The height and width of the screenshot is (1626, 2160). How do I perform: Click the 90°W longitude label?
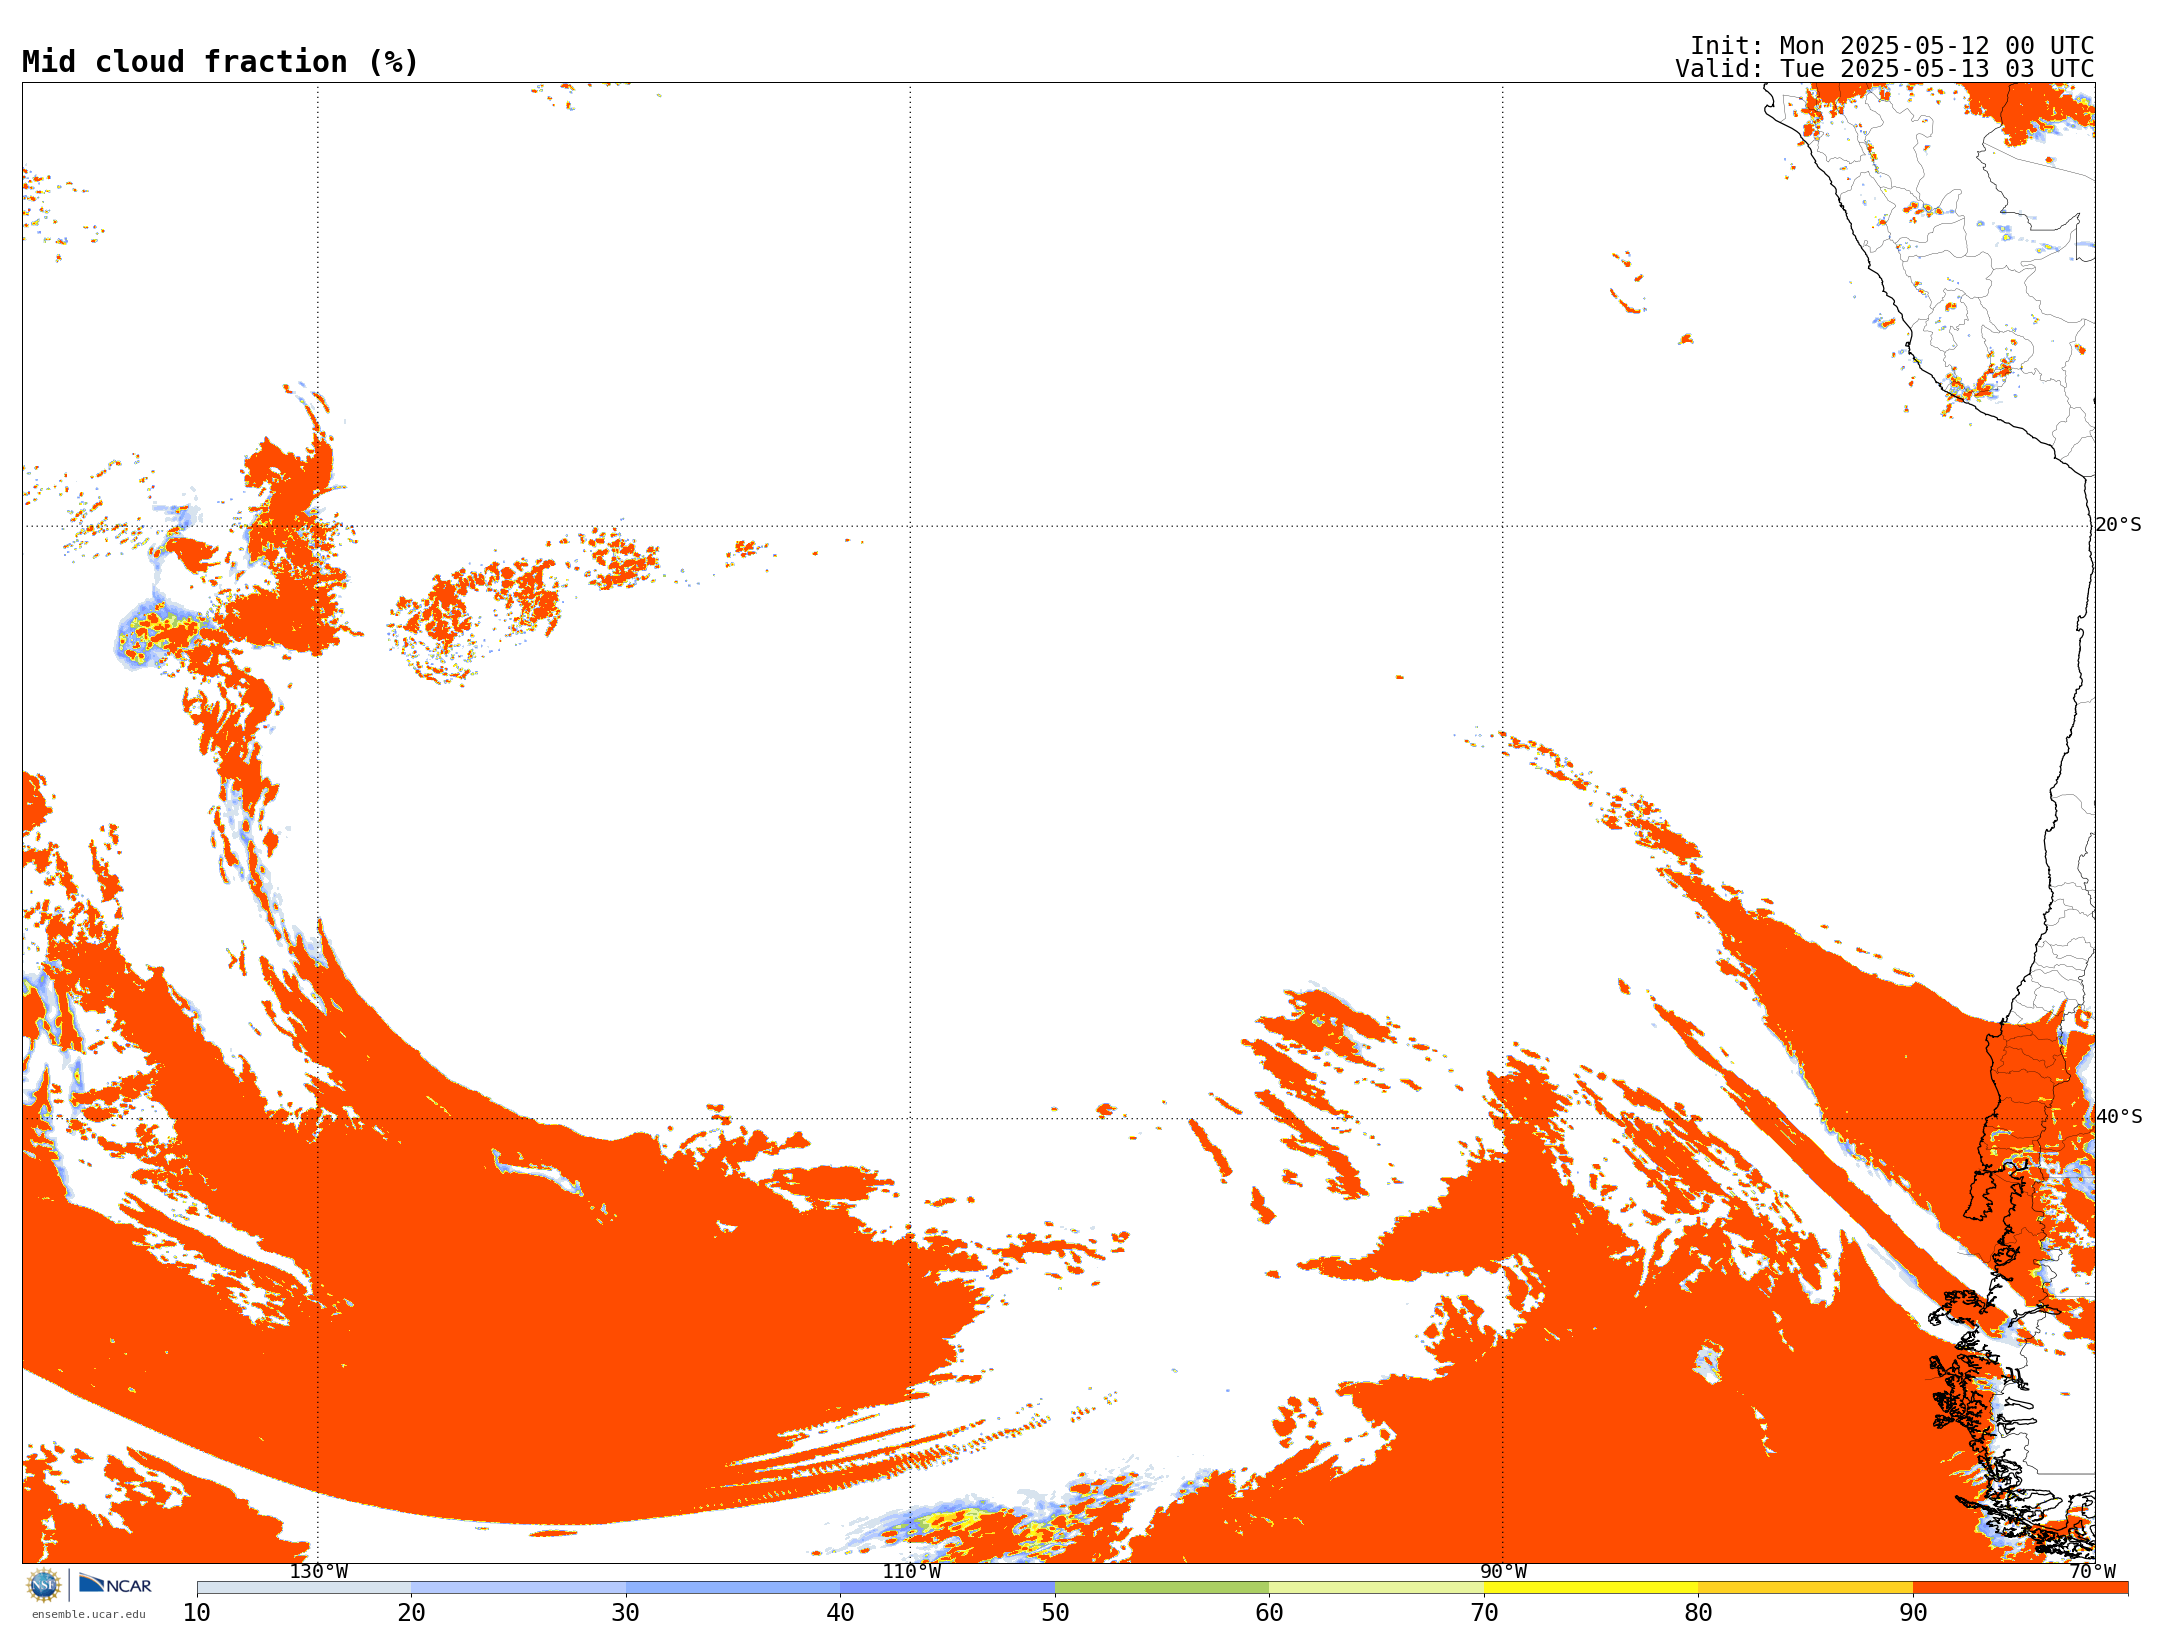tap(1503, 1572)
